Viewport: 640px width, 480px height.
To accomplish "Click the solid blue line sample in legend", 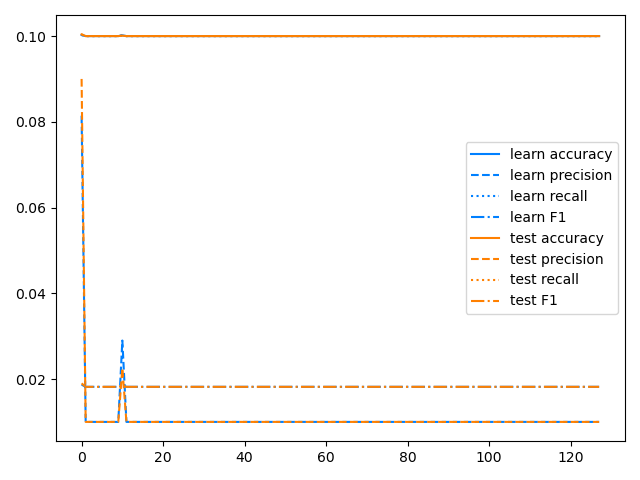I will pyautogui.click(x=487, y=155).
